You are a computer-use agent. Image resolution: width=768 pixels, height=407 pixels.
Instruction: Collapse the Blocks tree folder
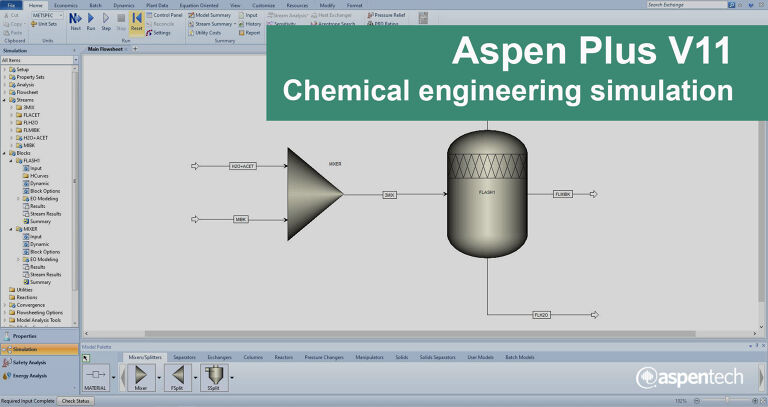[5, 153]
